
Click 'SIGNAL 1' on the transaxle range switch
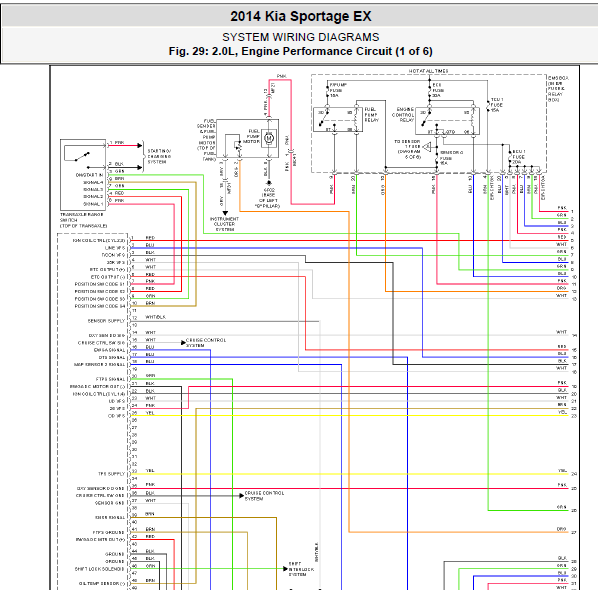[93, 204]
